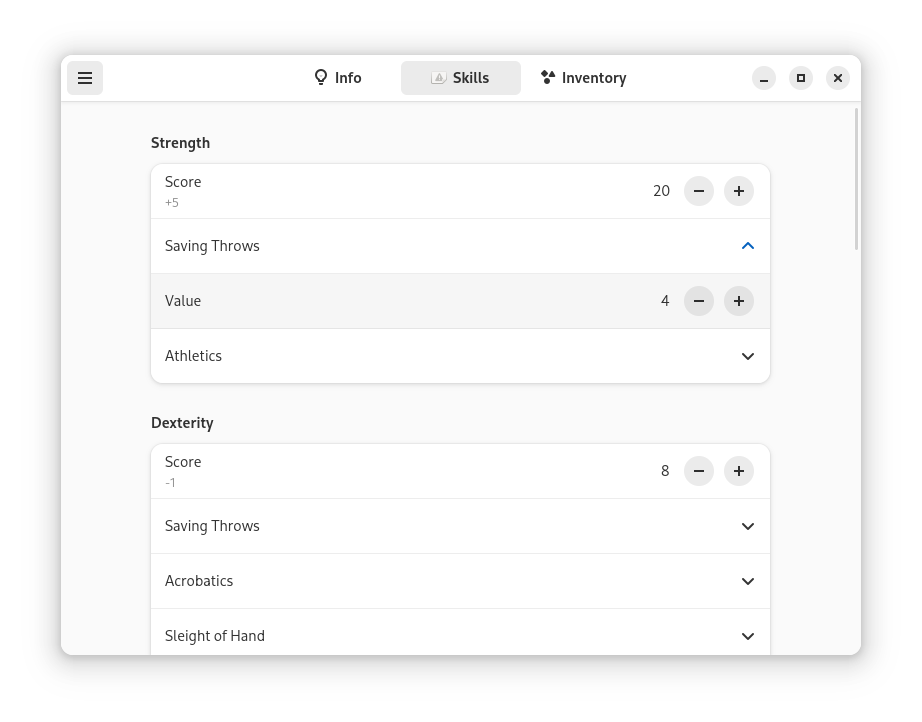Maximize the window
This screenshot has height=722, width=922.
point(801,78)
